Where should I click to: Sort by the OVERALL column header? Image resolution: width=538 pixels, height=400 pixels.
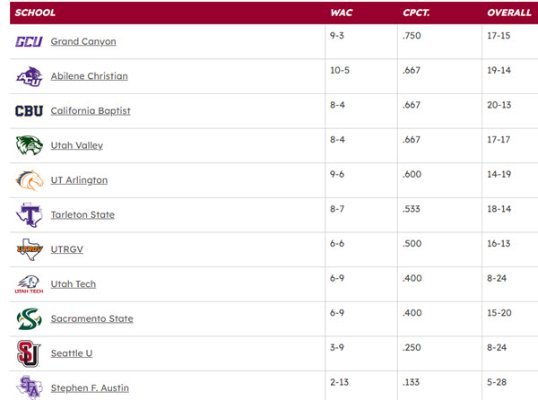tap(509, 13)
